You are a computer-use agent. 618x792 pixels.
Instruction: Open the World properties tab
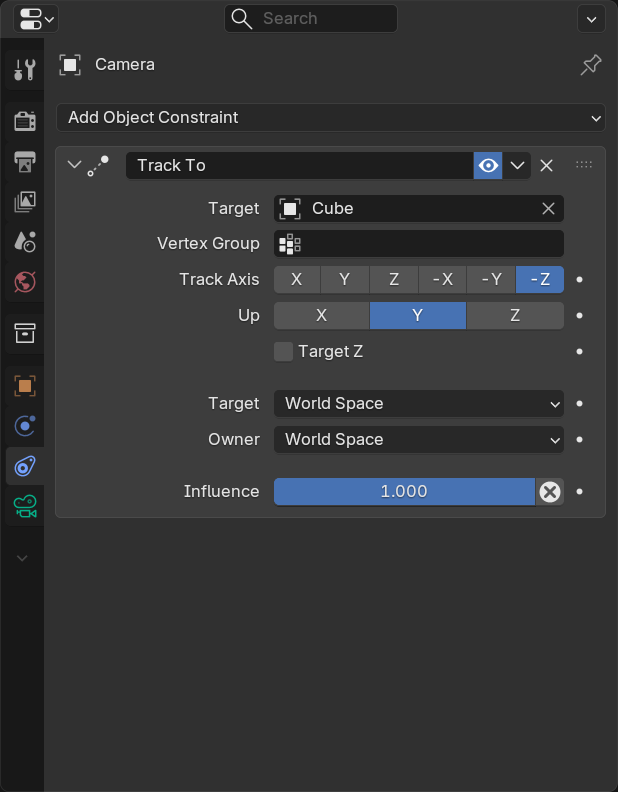pyautogui.click(x=25, y=282)
